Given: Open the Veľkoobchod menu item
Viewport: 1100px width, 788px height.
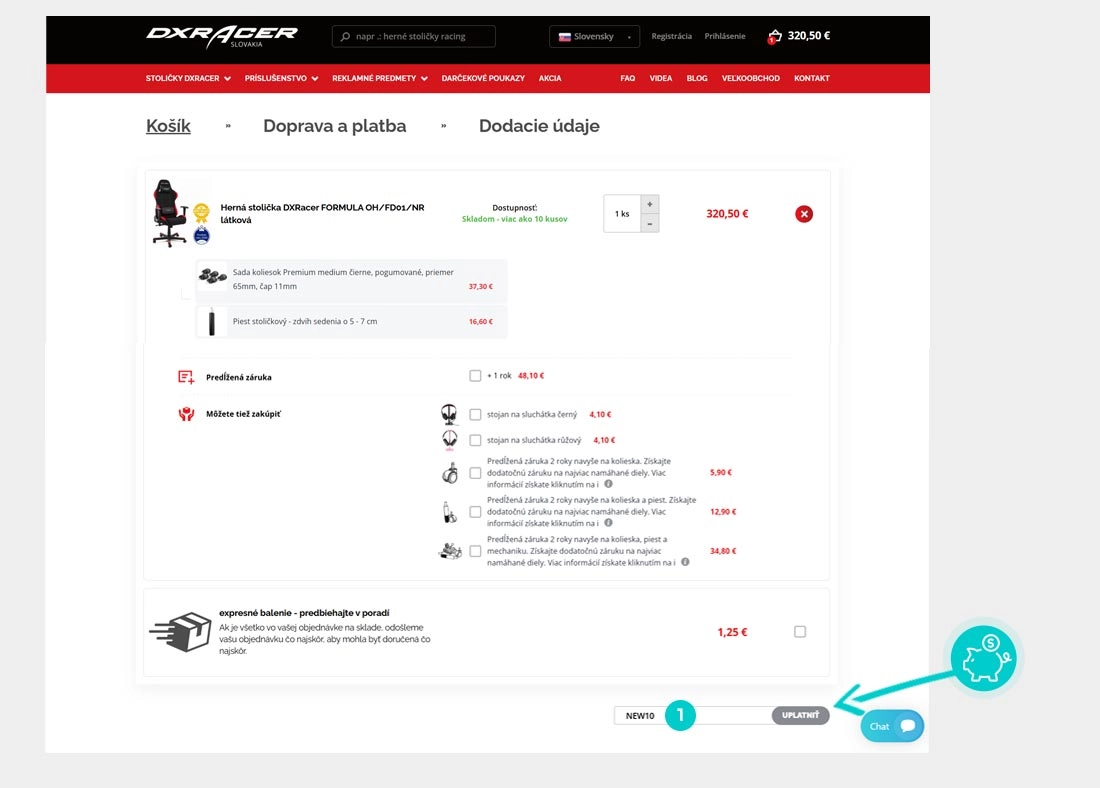Looking at the screenshot, I should pyautogui.click(x=751, y=79).
